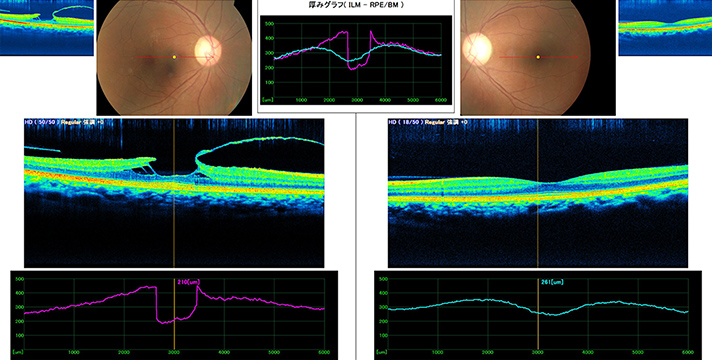Click the yellow fovea marker on right eye fundus
The height and width of the screenshot is (360, 712).
(x=174, y=57)
